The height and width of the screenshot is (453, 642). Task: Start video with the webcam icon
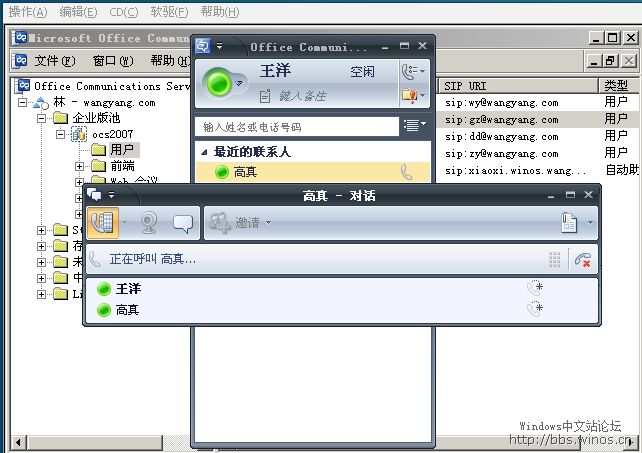[149, 223]
